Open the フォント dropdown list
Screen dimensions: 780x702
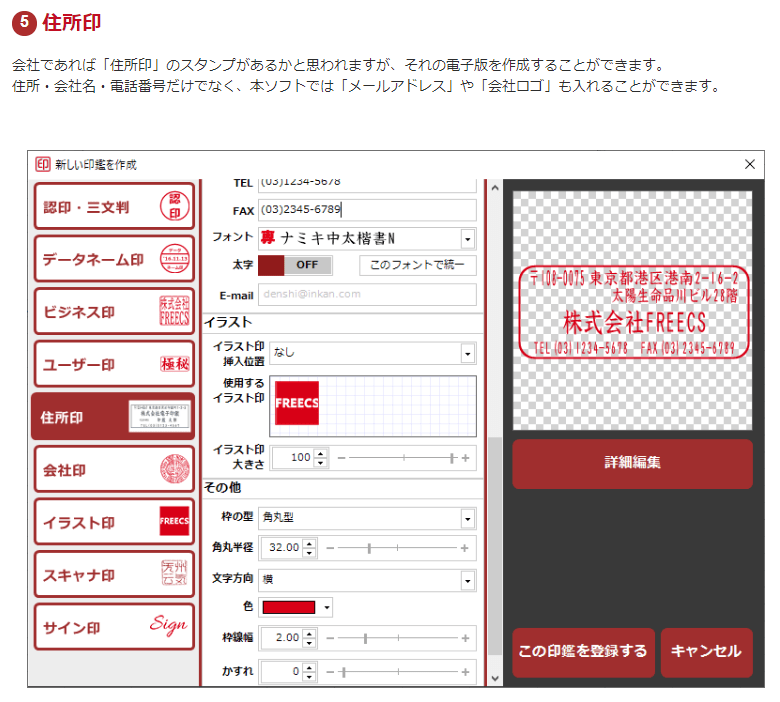(467, 238)
